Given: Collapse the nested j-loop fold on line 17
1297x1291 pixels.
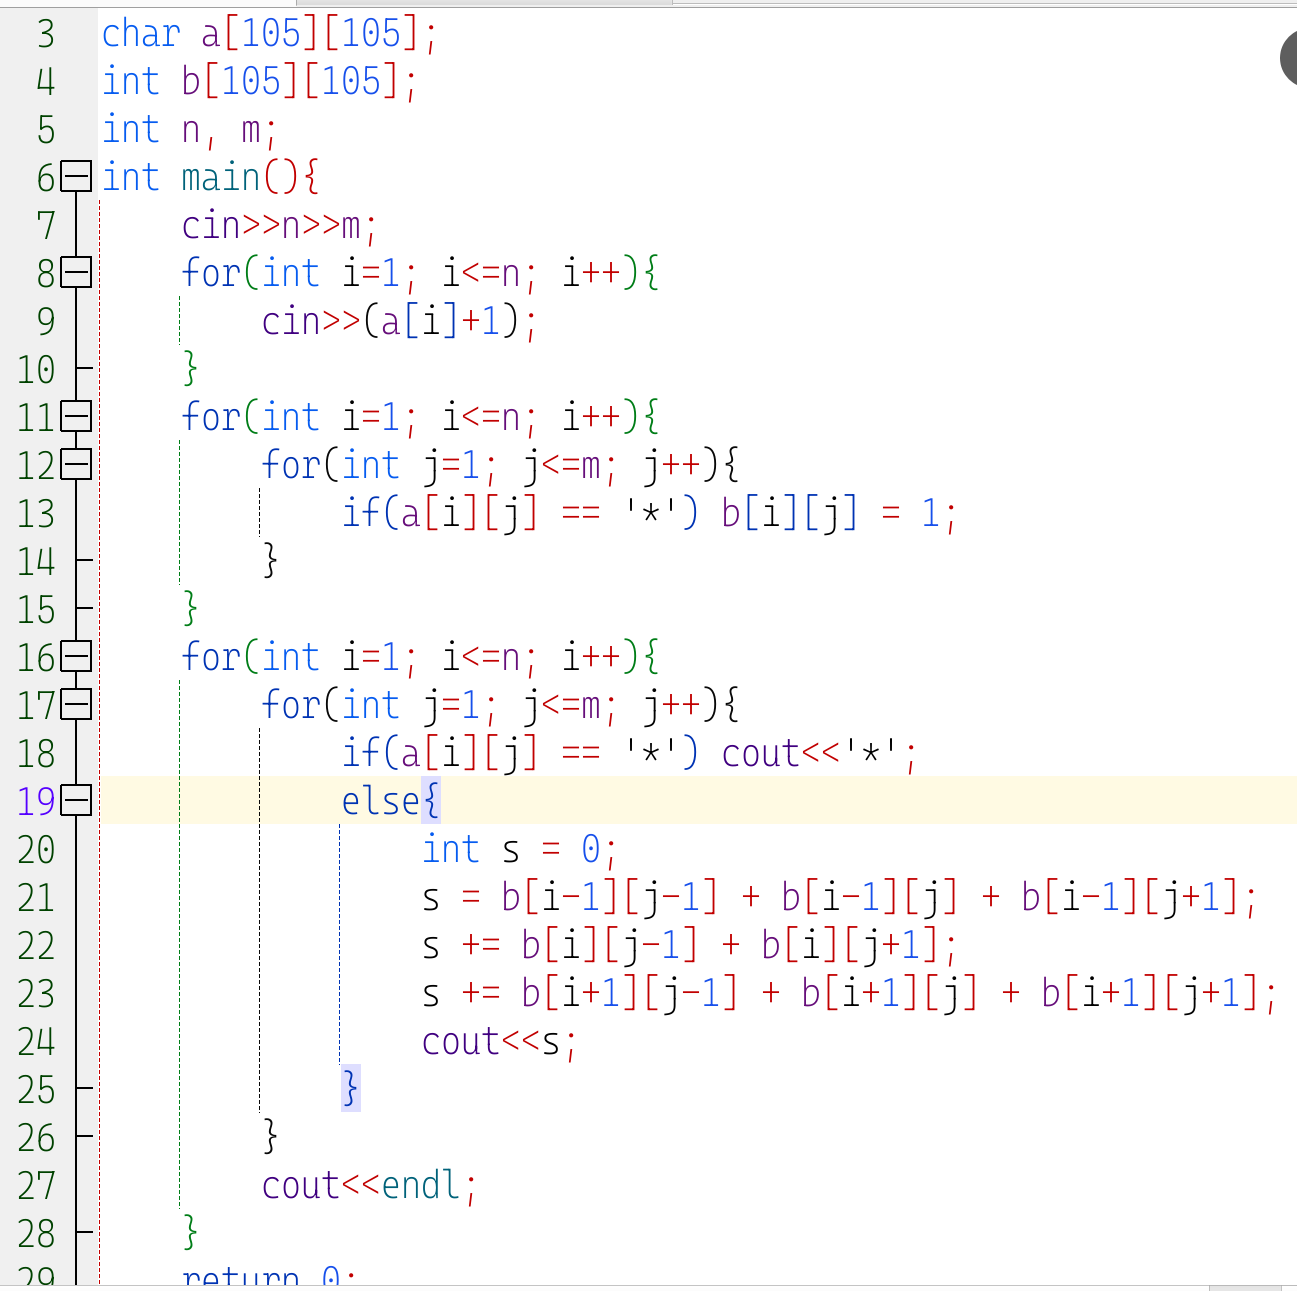Looking at the screenshot, I should tap(76, 705).
